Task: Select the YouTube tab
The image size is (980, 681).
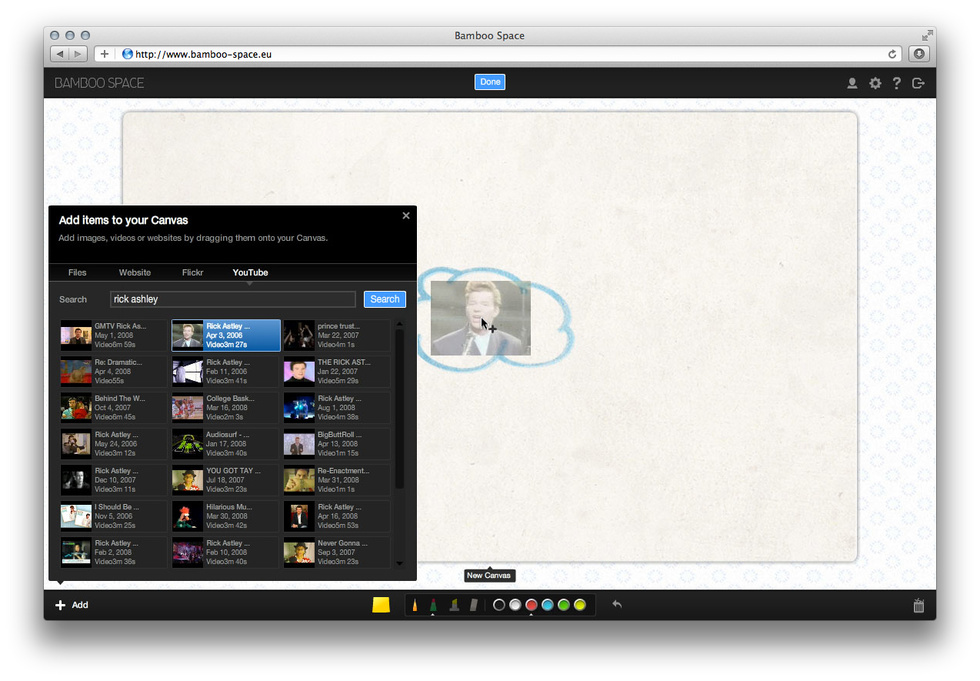Action: click(250, 272)
